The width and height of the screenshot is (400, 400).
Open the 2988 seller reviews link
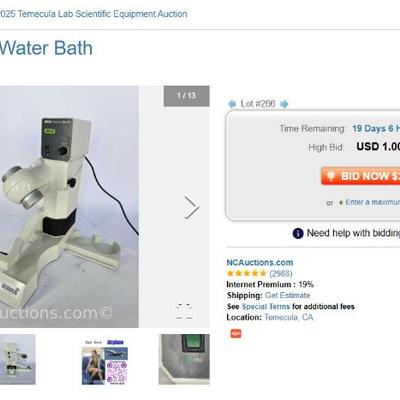281,274
